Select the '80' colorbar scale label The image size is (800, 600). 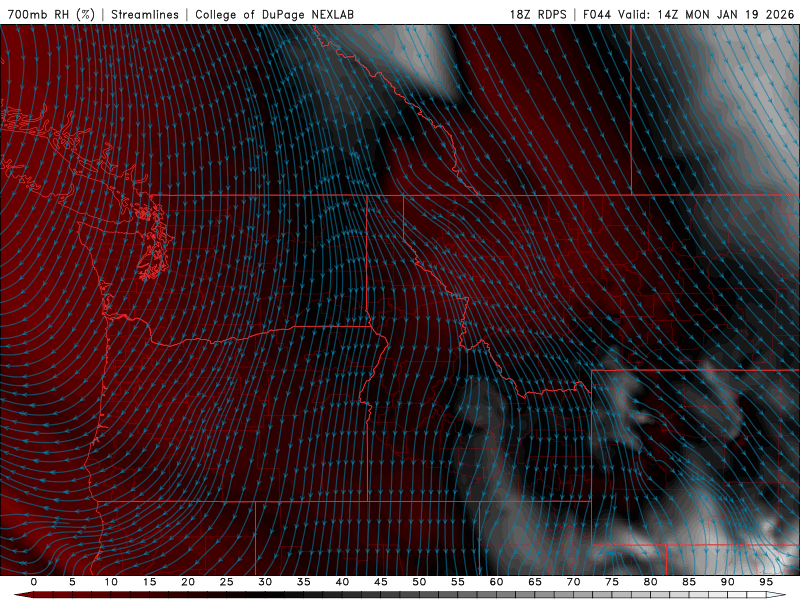pyautogui.click(x=650, y=582)
